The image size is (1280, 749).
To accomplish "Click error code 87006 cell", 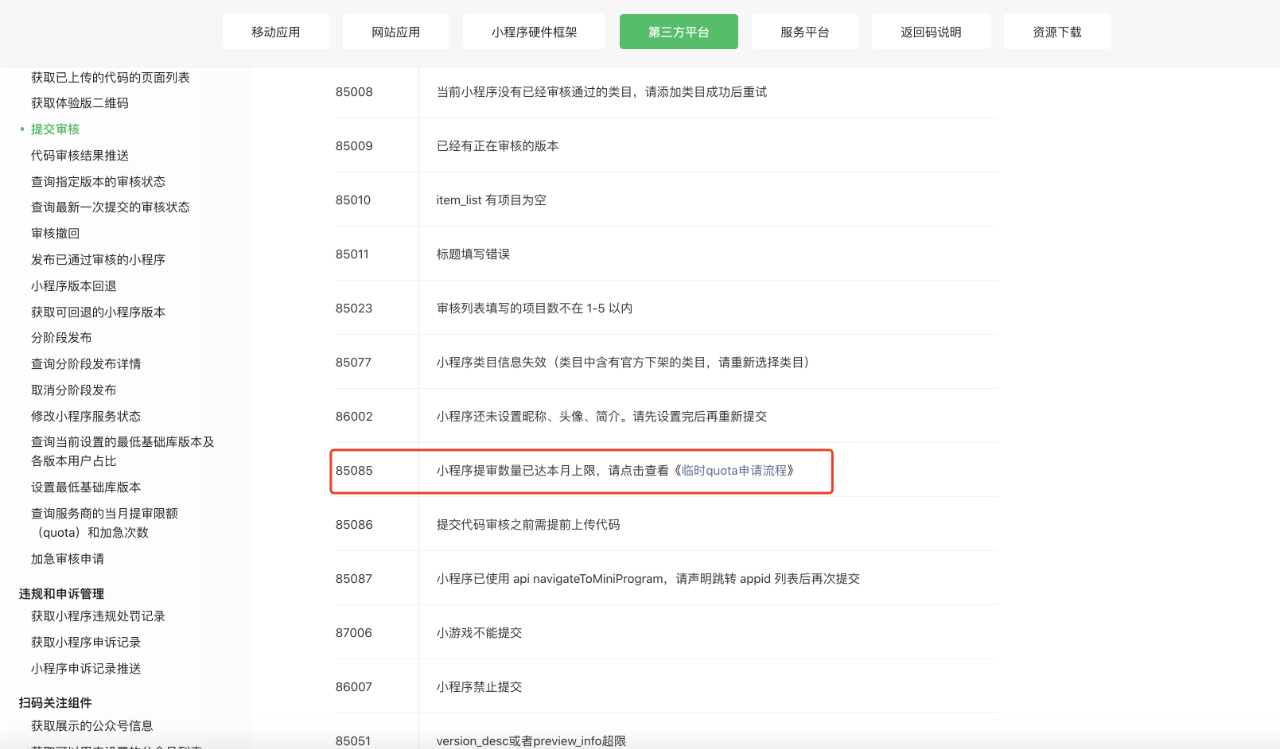I will coord(354,633).
